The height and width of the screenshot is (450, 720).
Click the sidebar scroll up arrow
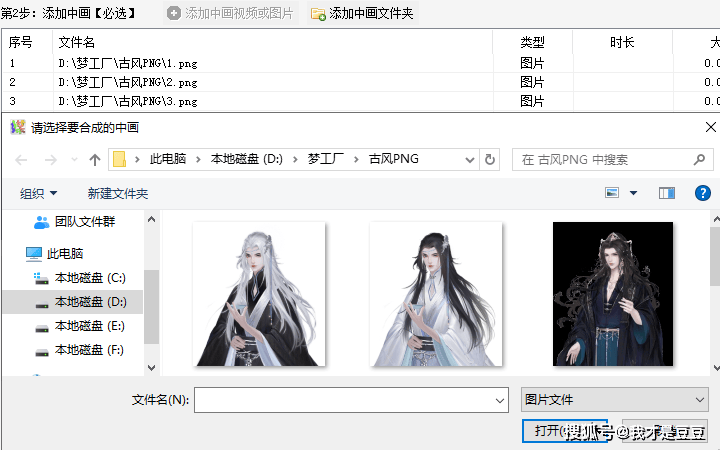152,219
